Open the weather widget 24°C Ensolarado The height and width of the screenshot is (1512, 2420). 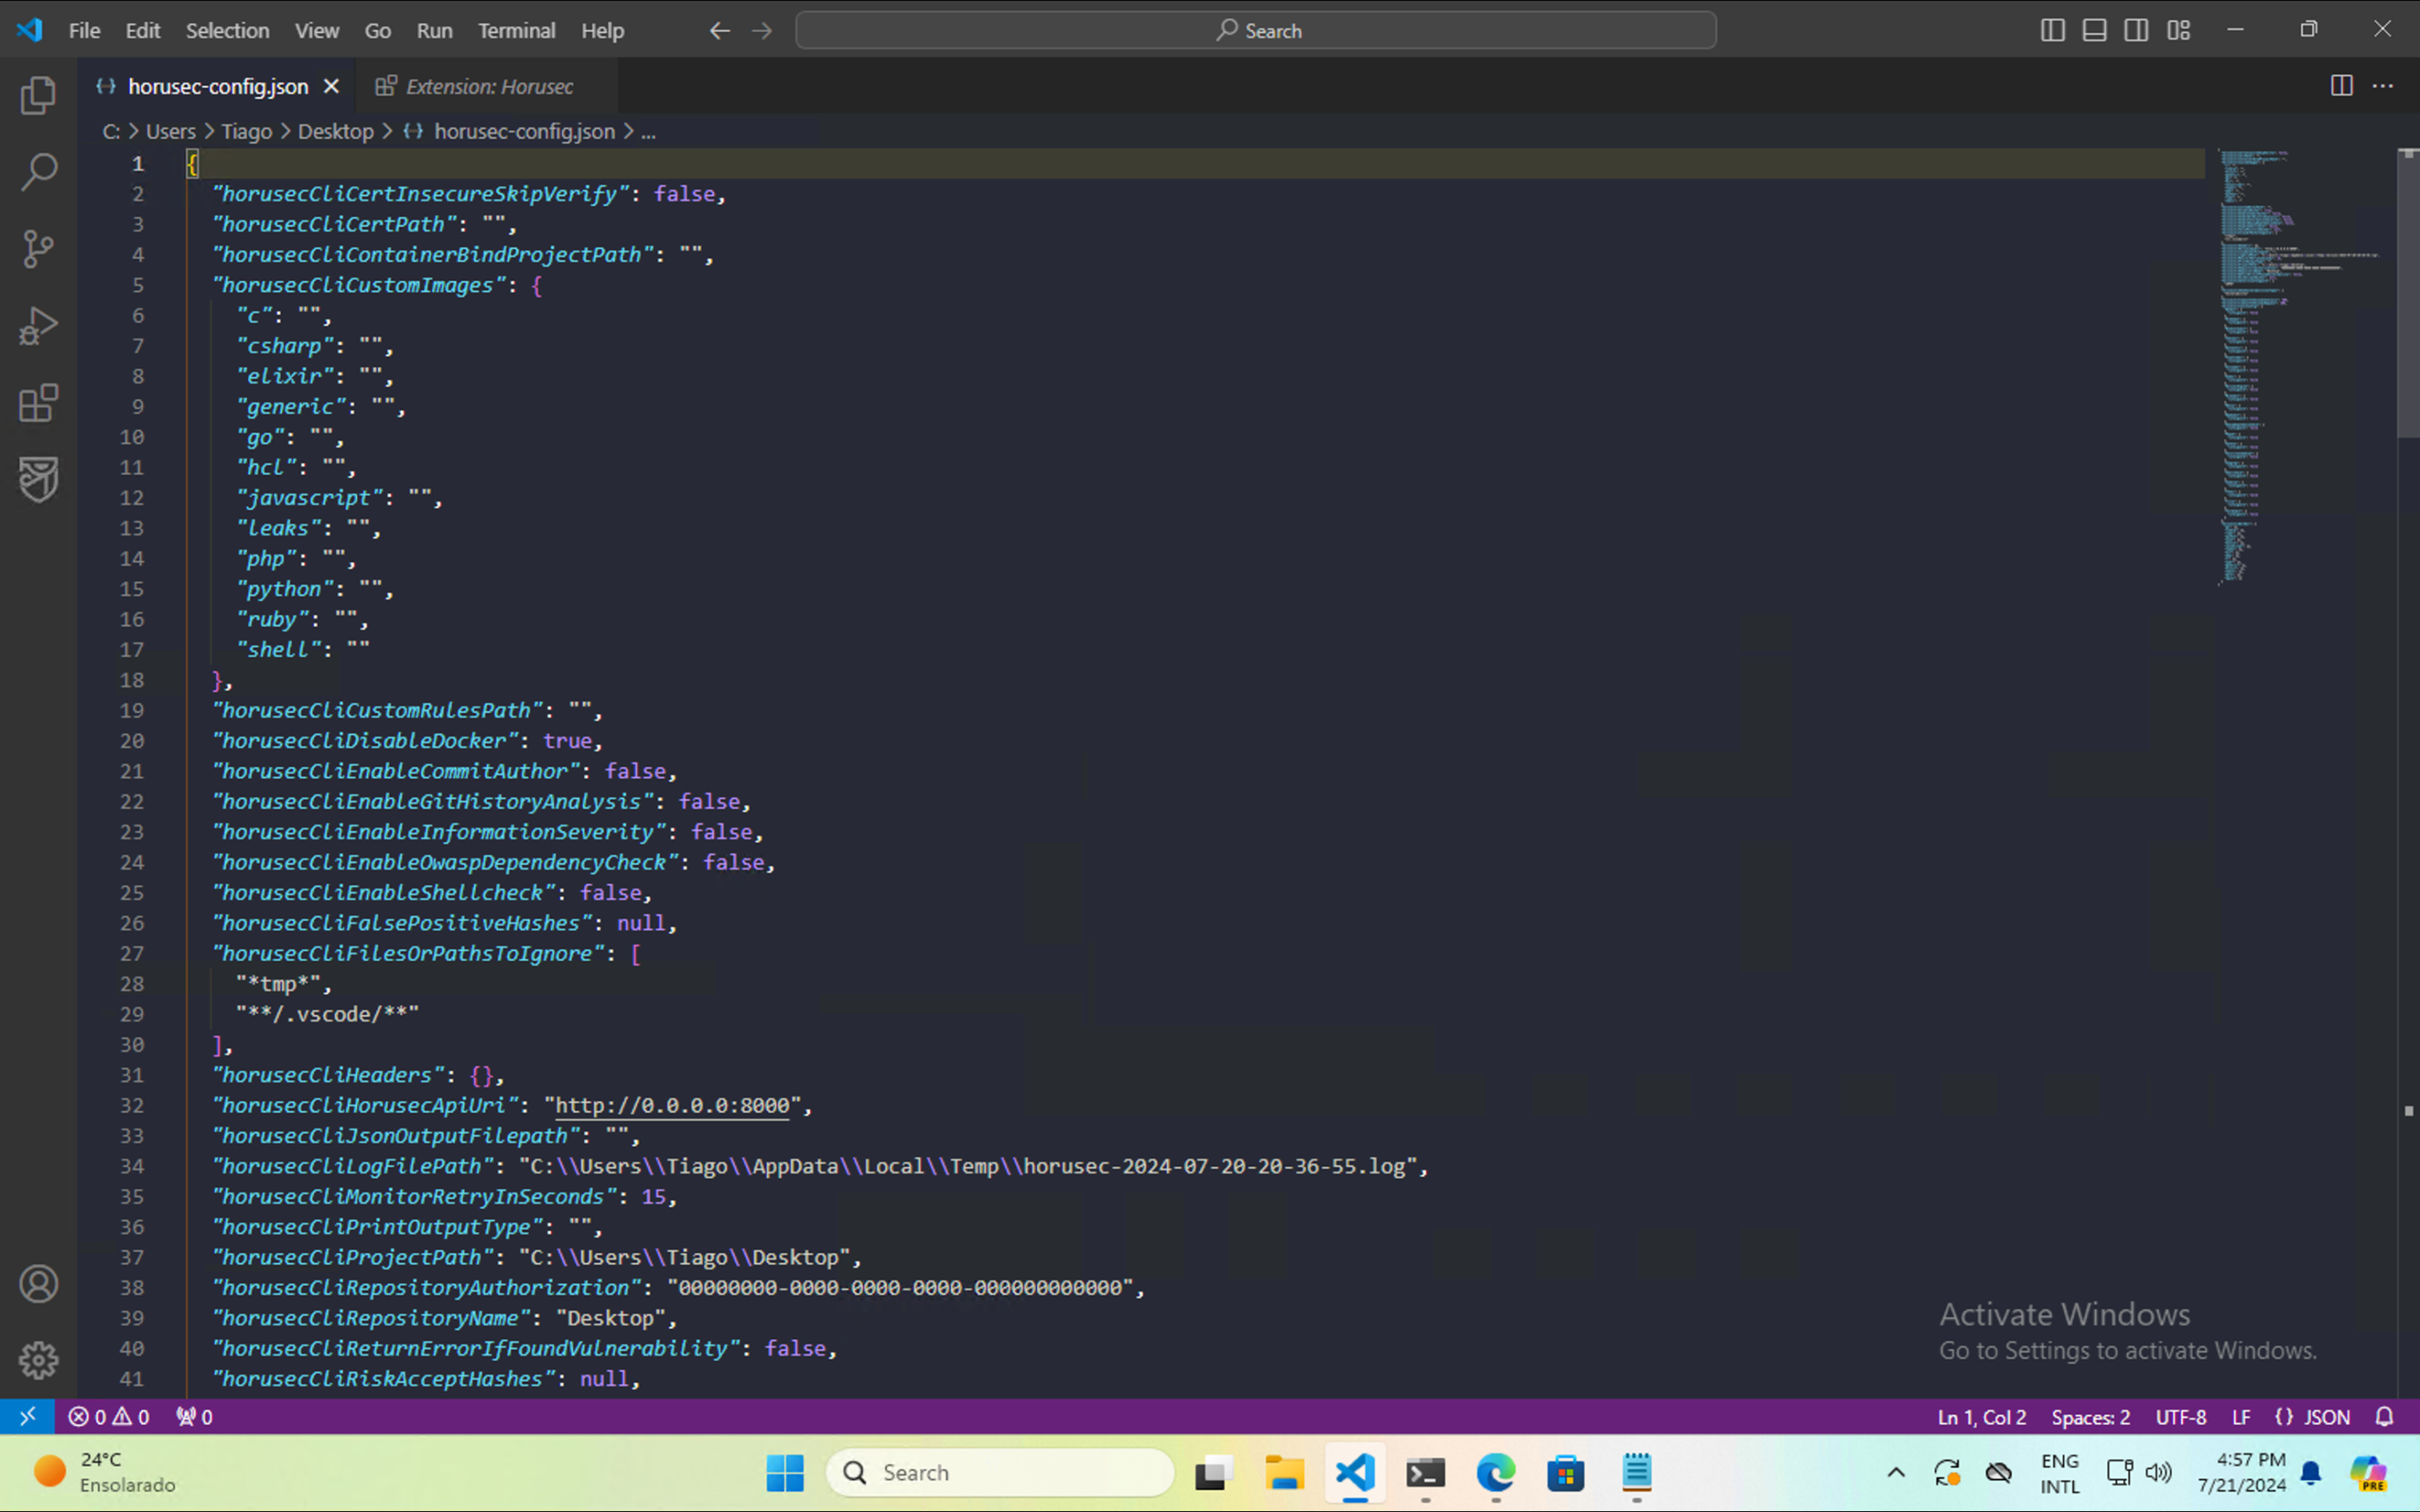tap(103, 1472)
